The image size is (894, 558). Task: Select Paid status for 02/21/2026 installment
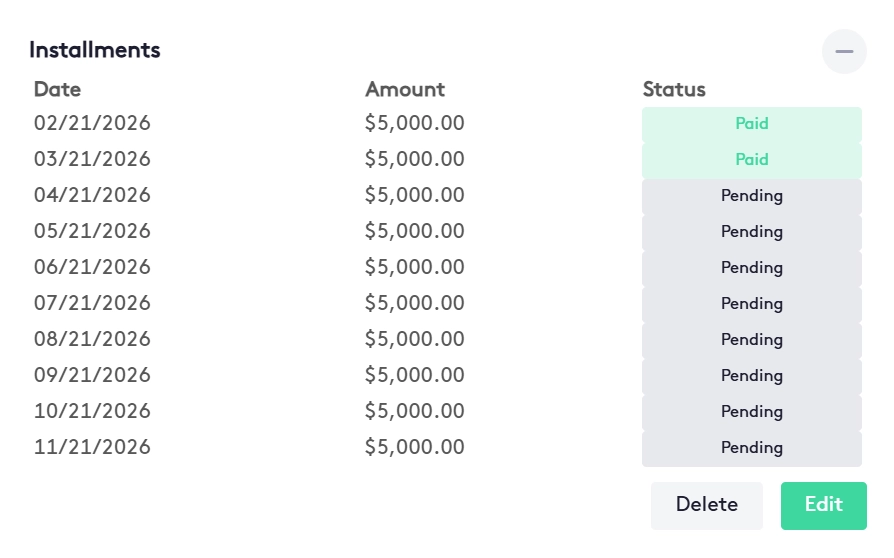(751, 124)
